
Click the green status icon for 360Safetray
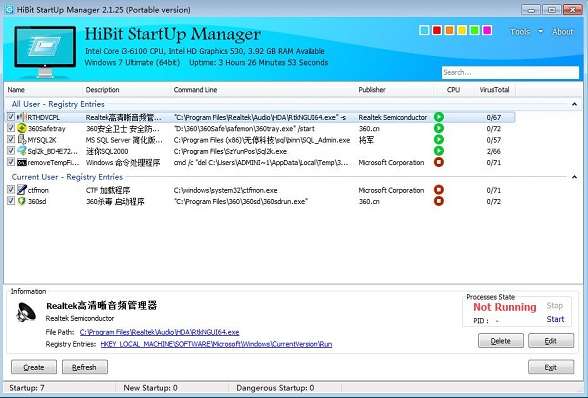(x=439, y=128)
